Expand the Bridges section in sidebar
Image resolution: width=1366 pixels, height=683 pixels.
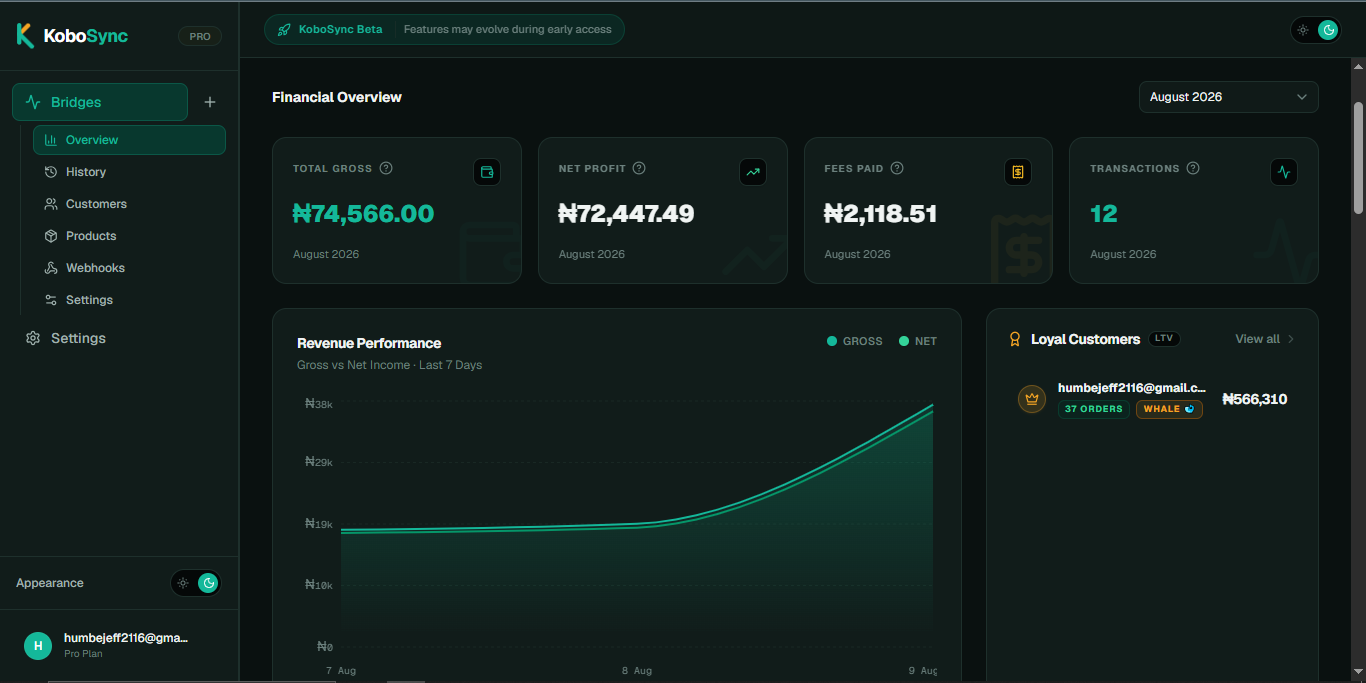pyautogui.click(x=100, y=102)
